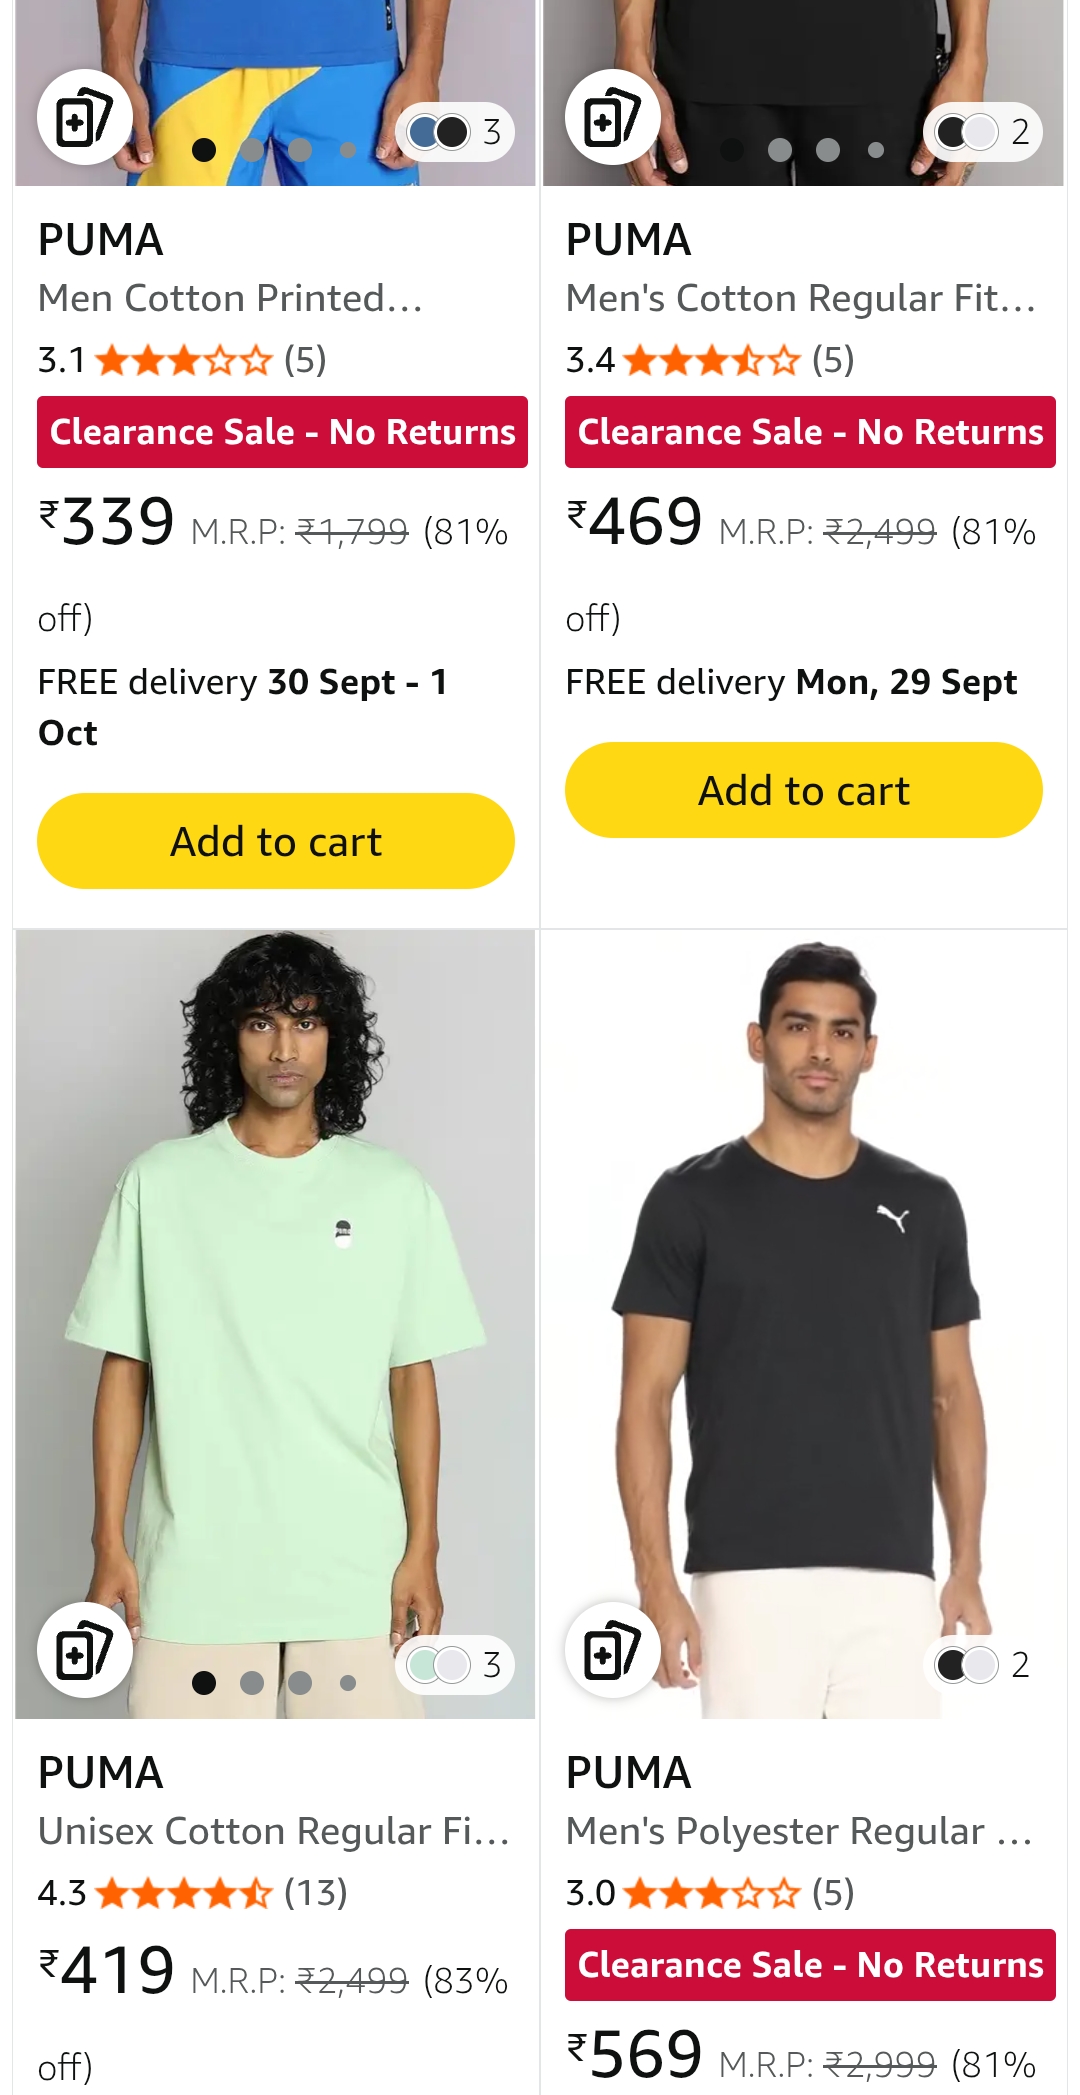The image size is (1080, 2095).
Task: Tap Clearance Sale badge on ₹569 item
Action: 810,1965
